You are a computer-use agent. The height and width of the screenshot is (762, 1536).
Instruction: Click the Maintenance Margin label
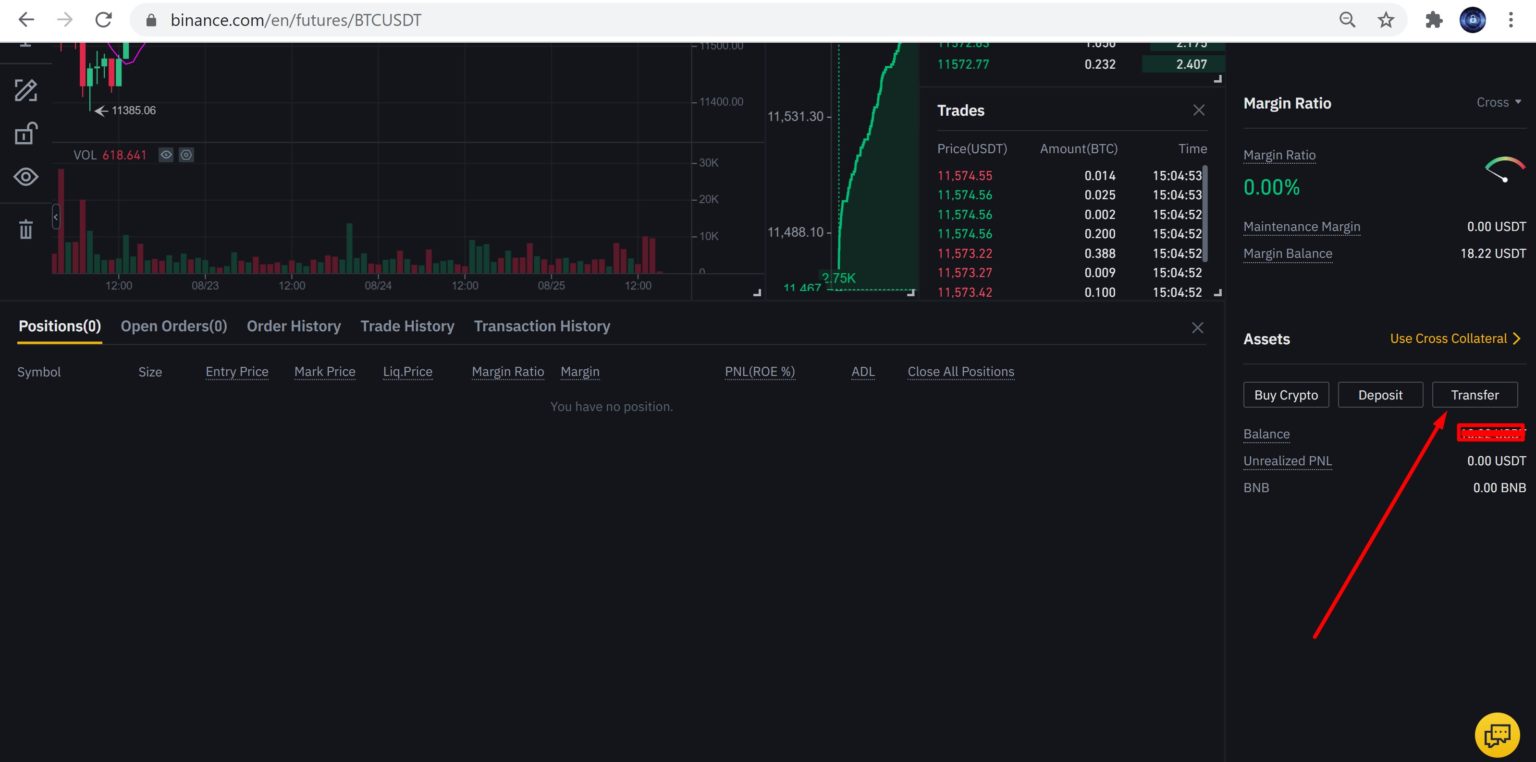click(1302, 227)
